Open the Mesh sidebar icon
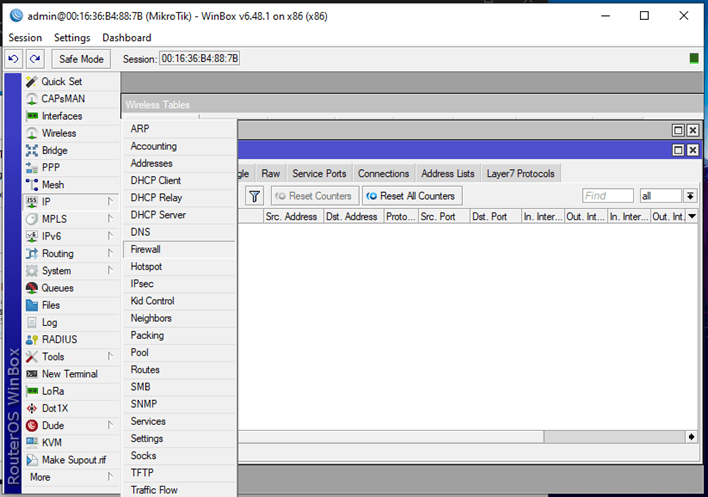The height and width of the screenshot is (497, 708). point(32,185)
